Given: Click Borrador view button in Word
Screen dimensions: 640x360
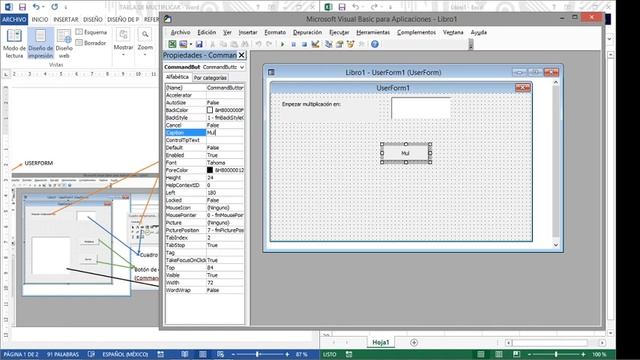Looking at the screenshot, I should tap(91, 43).
